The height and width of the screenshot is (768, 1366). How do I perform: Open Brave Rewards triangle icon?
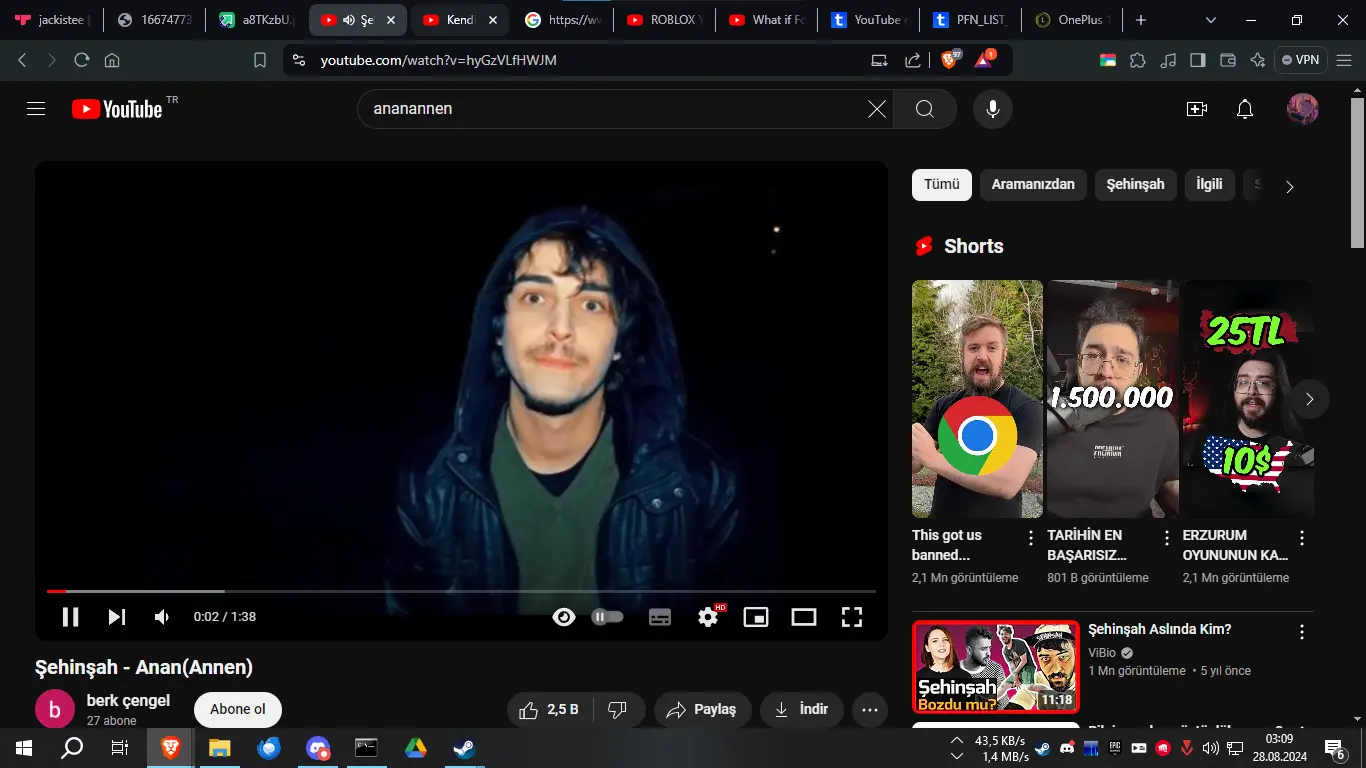(984, 60)
